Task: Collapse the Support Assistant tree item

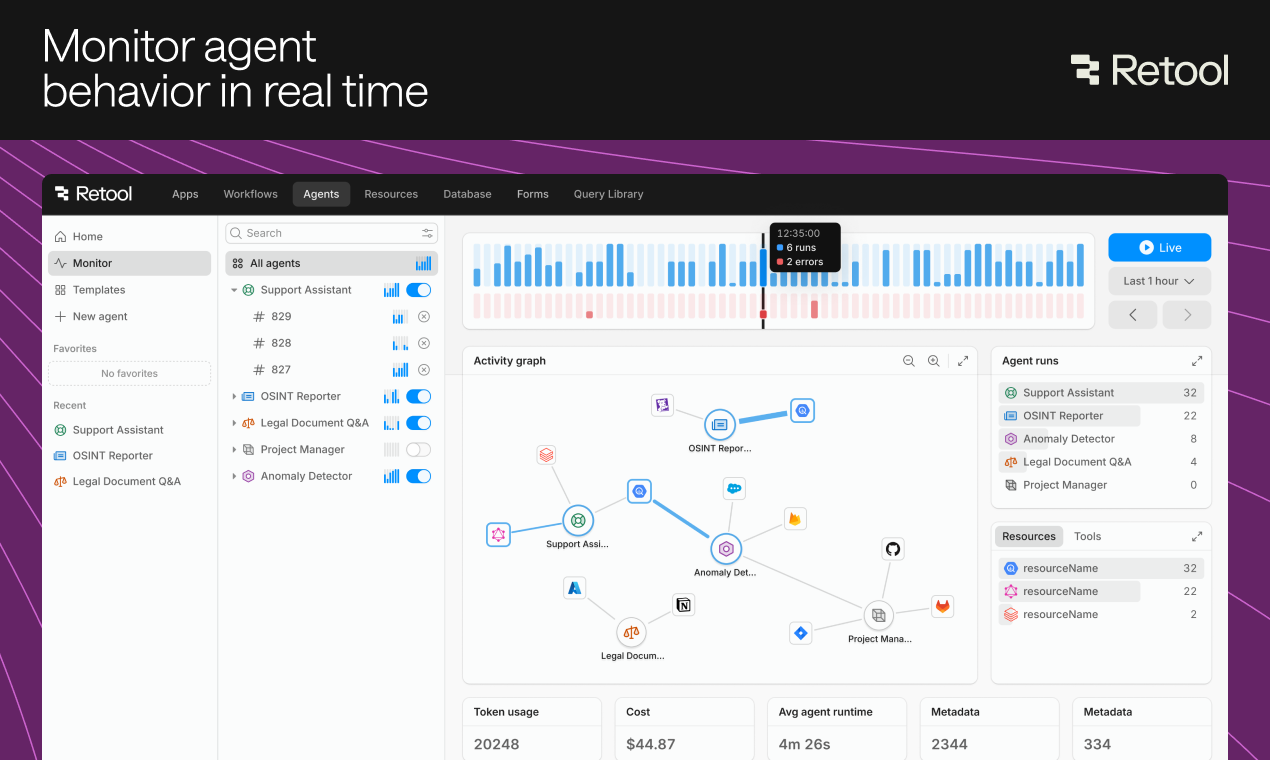Action: pyautogui.click(x=235, y=290)
